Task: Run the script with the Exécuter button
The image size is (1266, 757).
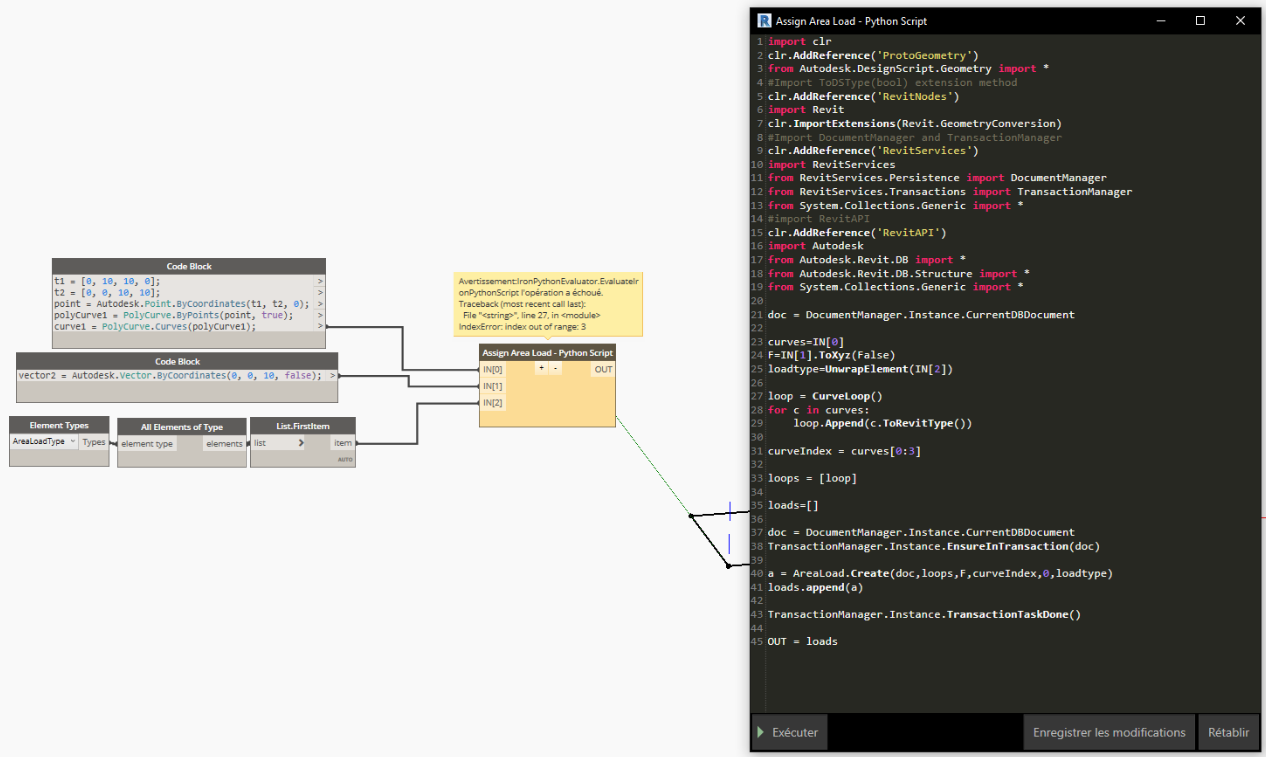Action: [x=789, y=732]
